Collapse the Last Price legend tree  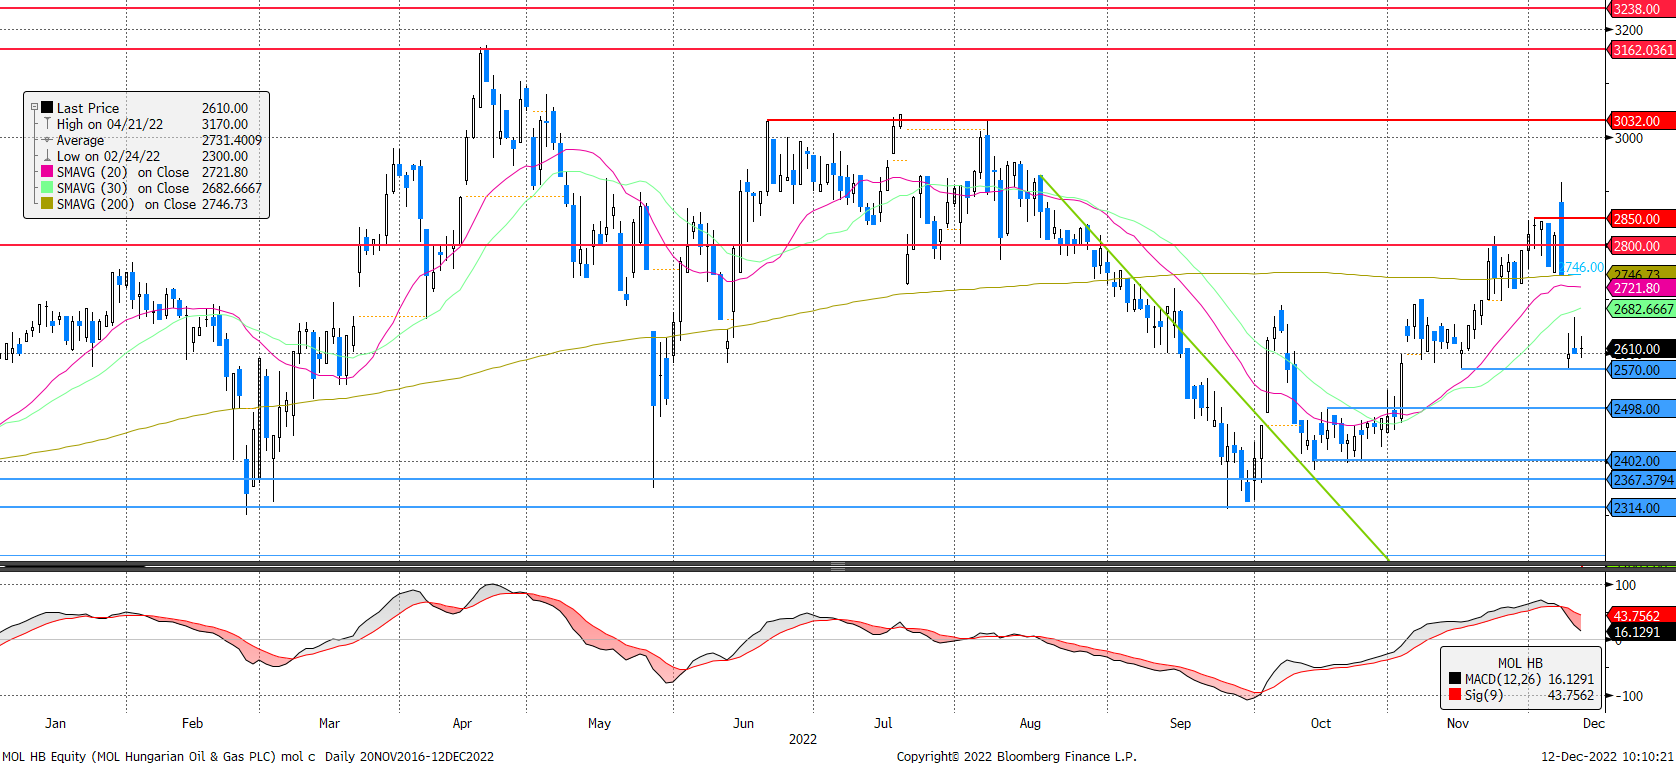click(34, 107)
